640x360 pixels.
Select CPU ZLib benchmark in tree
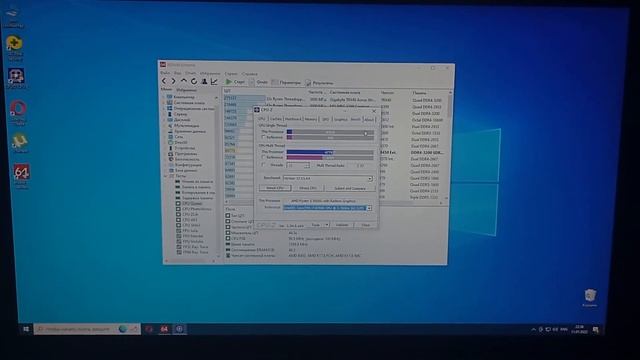pyautogui.click(x=187, y=214)
